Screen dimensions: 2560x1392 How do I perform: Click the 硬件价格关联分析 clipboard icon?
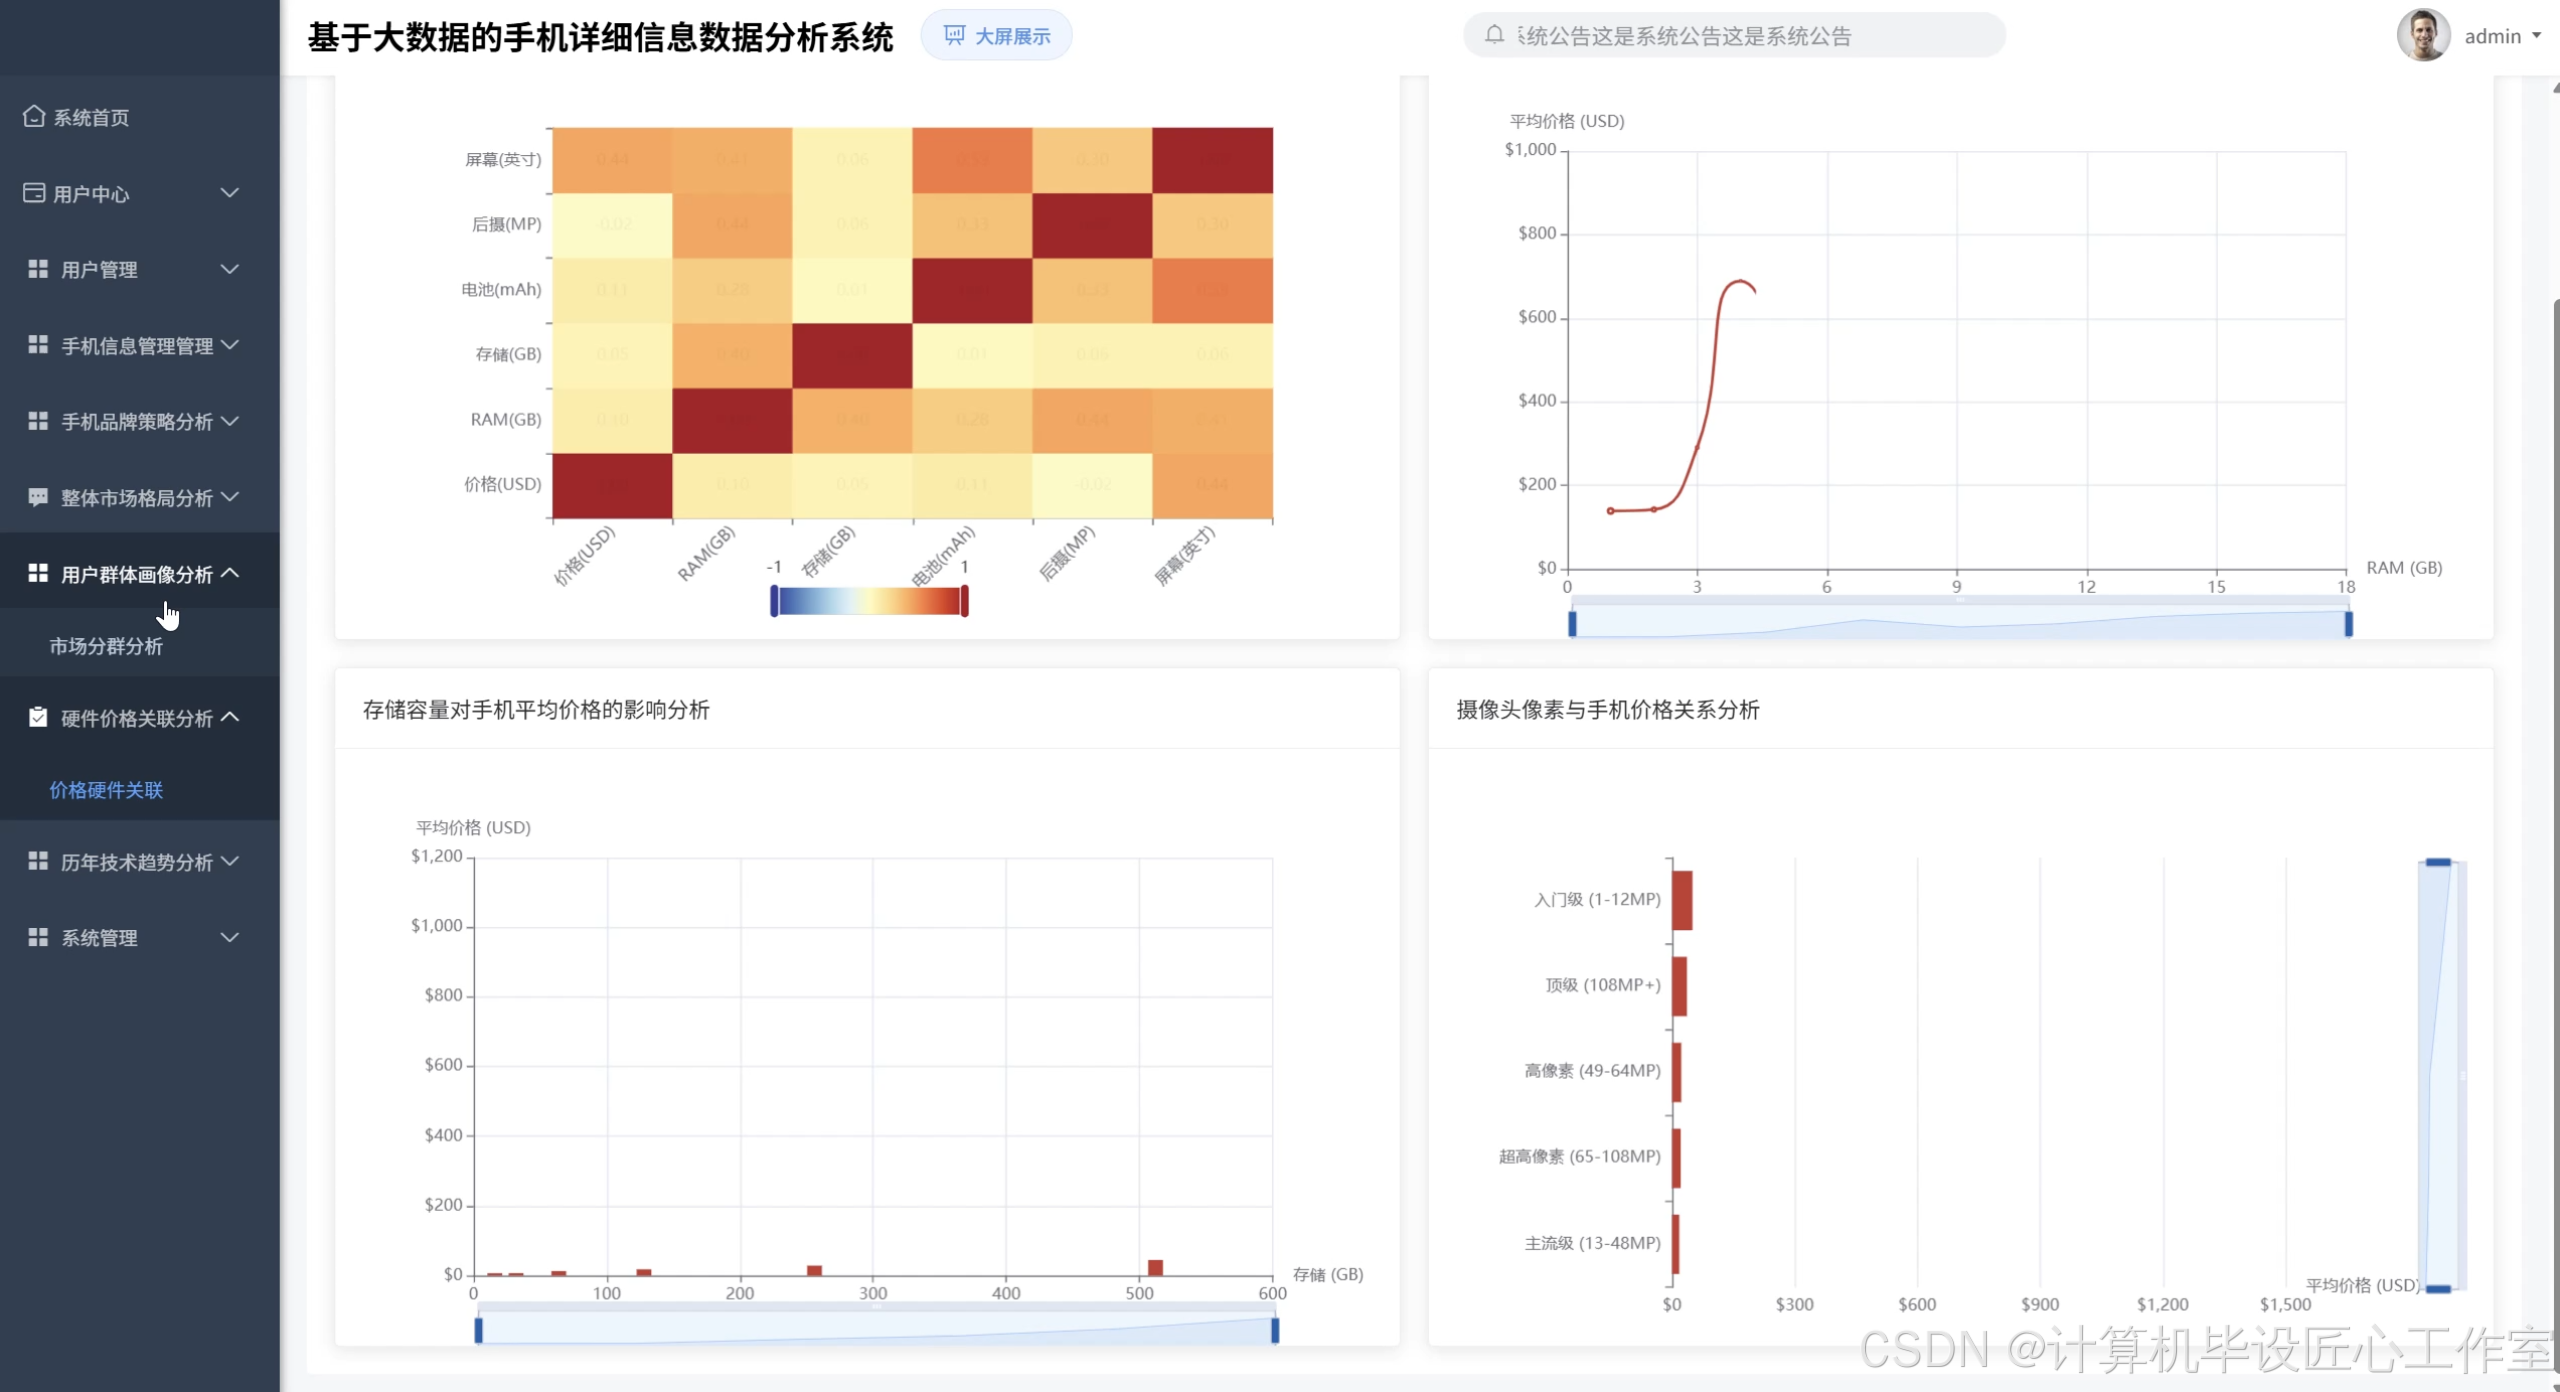(38, 717)
